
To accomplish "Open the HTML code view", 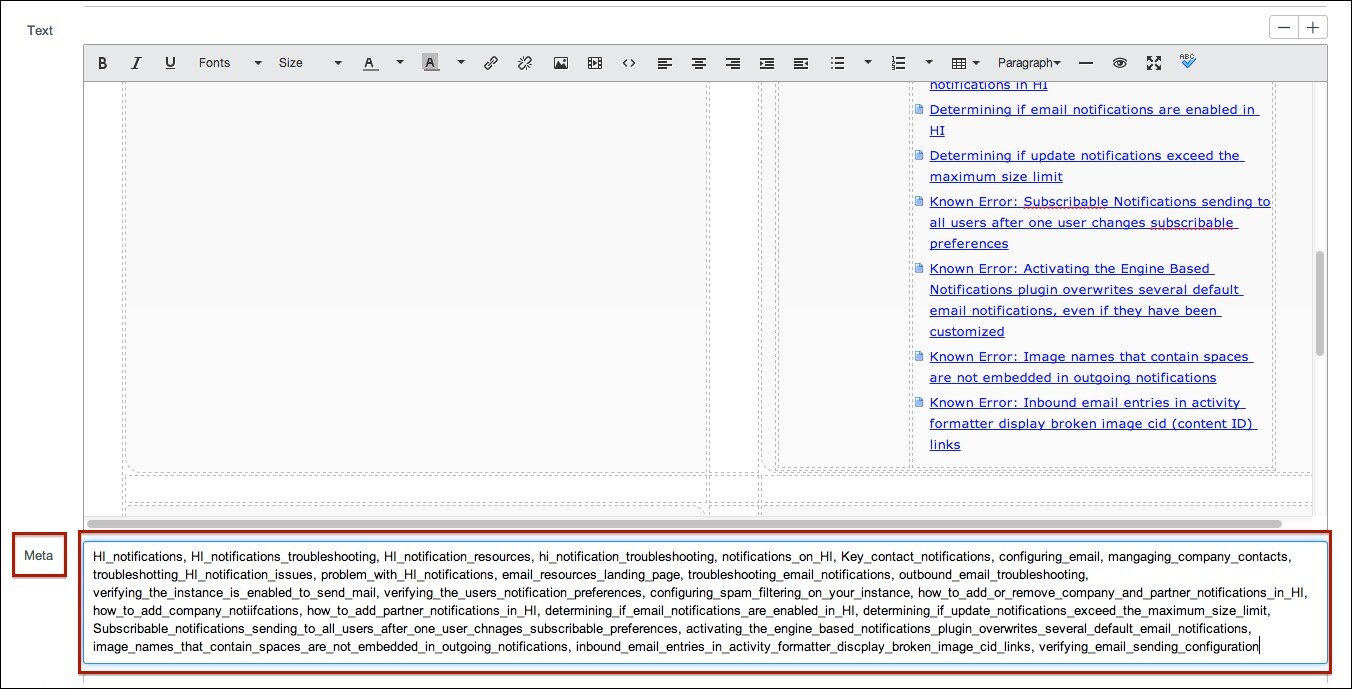I will click(629, 62).
